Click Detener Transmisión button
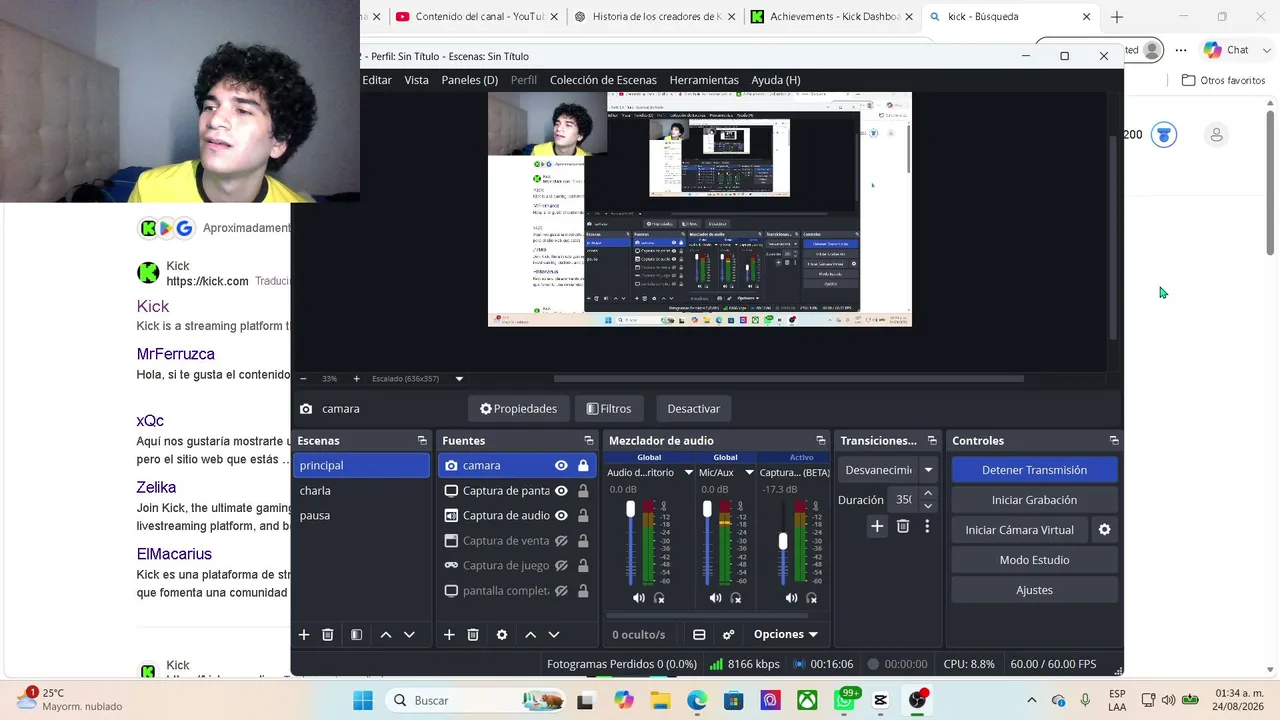The width and height of the screenshot is (1280, 720). coord(1034,470)
